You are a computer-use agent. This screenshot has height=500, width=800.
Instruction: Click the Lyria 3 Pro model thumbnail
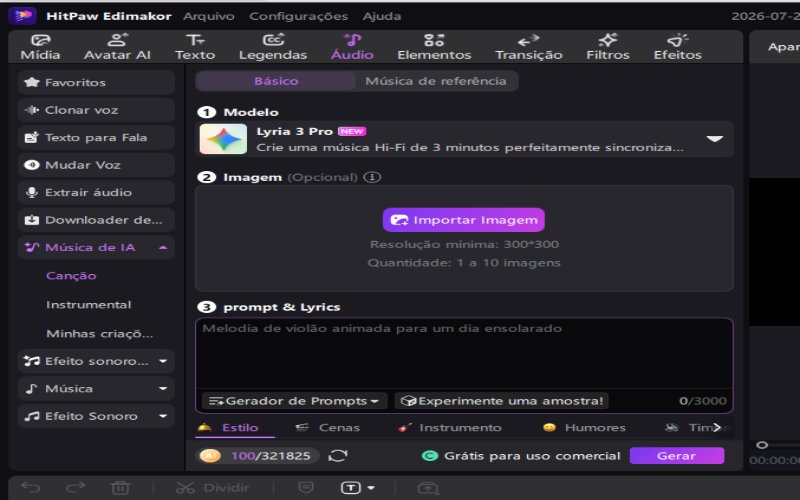223,139
